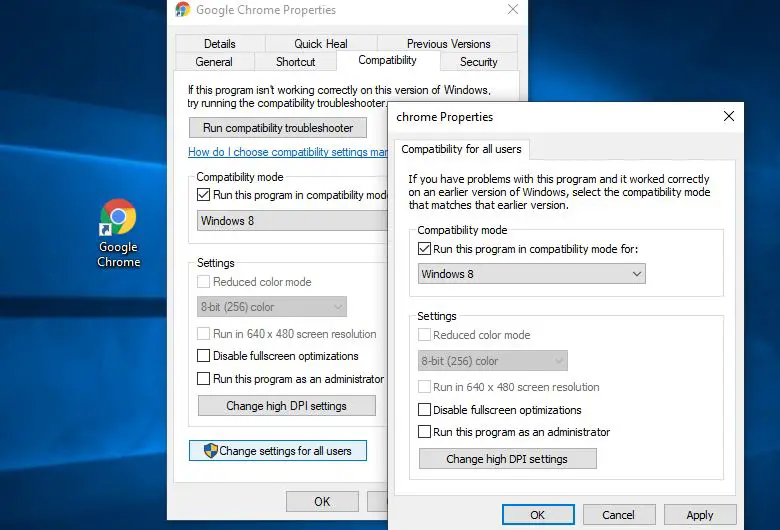Image resolution: width=780 pixels, height=530 pixels.
Task: Check Run as administrator in Google Chrome Properties
Action: coord(203,379)
